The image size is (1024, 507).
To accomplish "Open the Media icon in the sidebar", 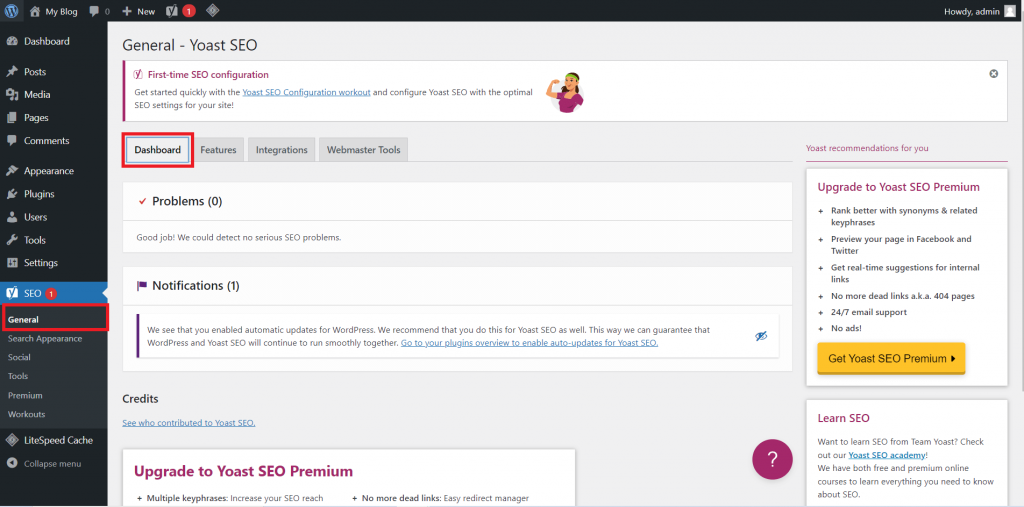I will point(12,95).
